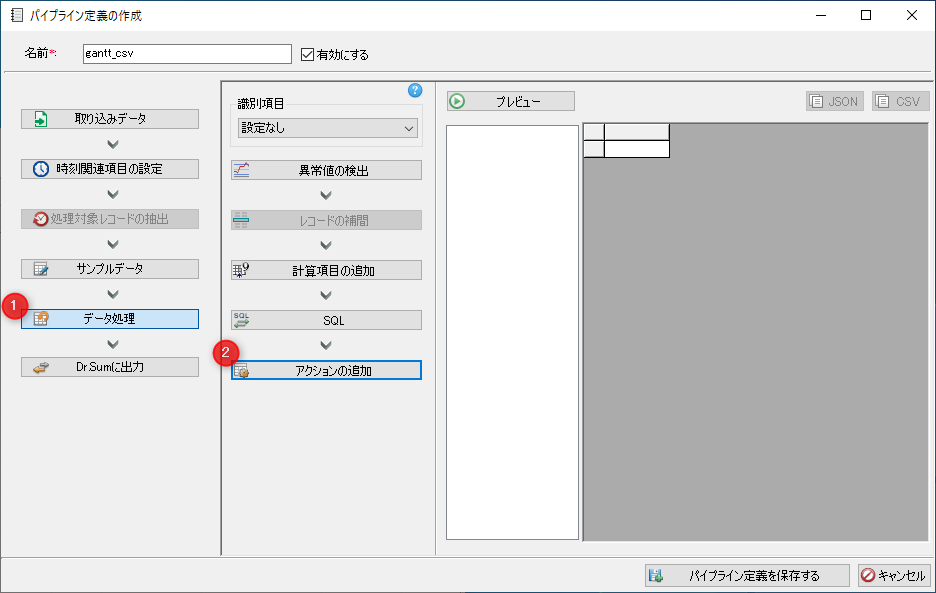Click the chart icon on 異常値の検出

click(x=241, y=170)
